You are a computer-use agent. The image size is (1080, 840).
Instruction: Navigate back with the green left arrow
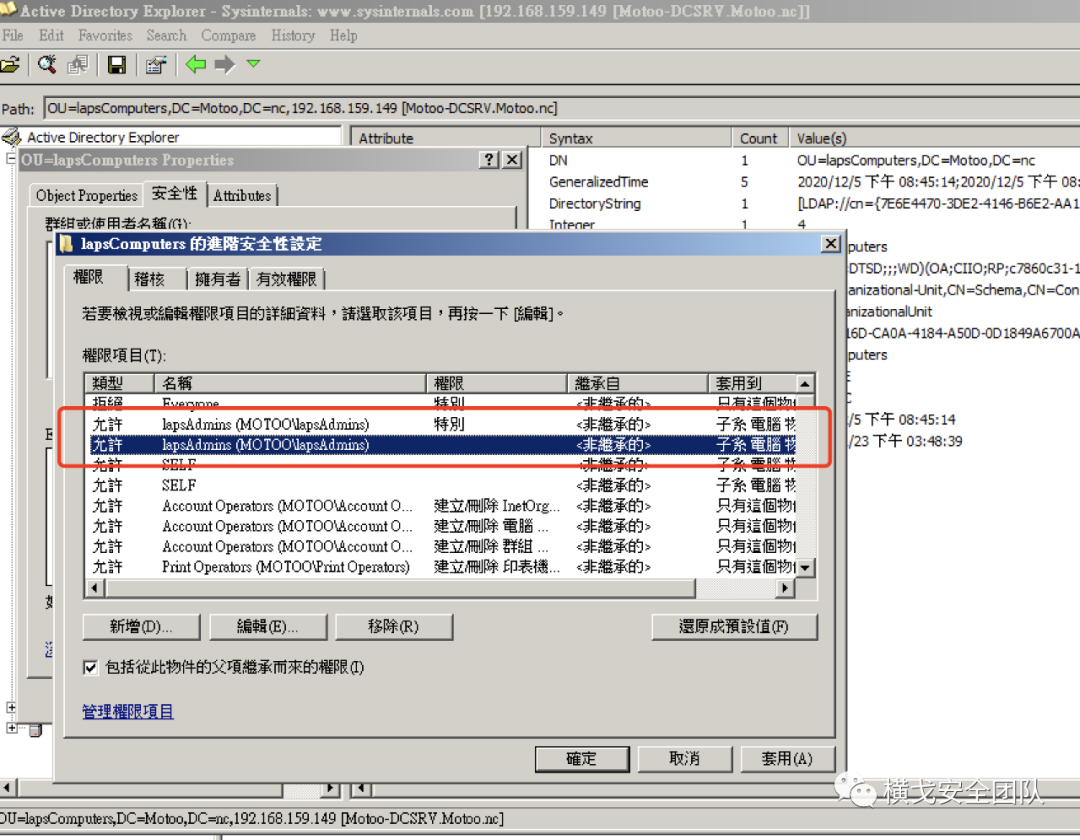[x=195, y=64]
